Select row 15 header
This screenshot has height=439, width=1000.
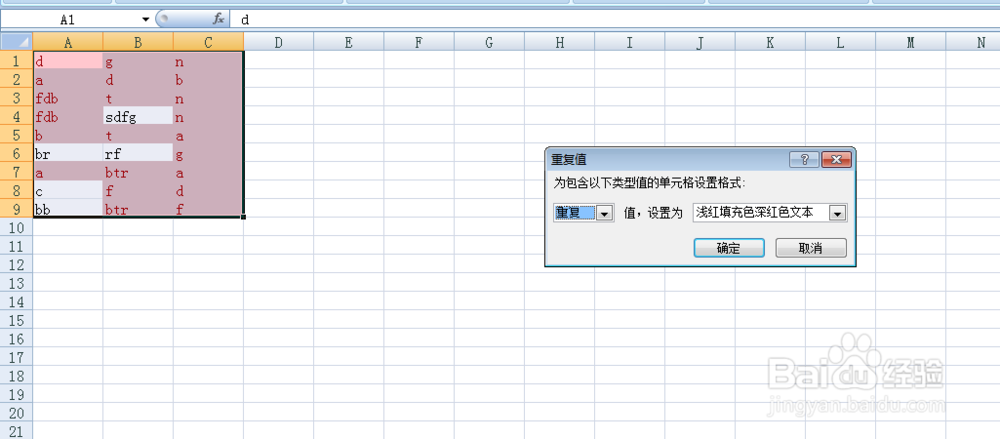[17, 320]
